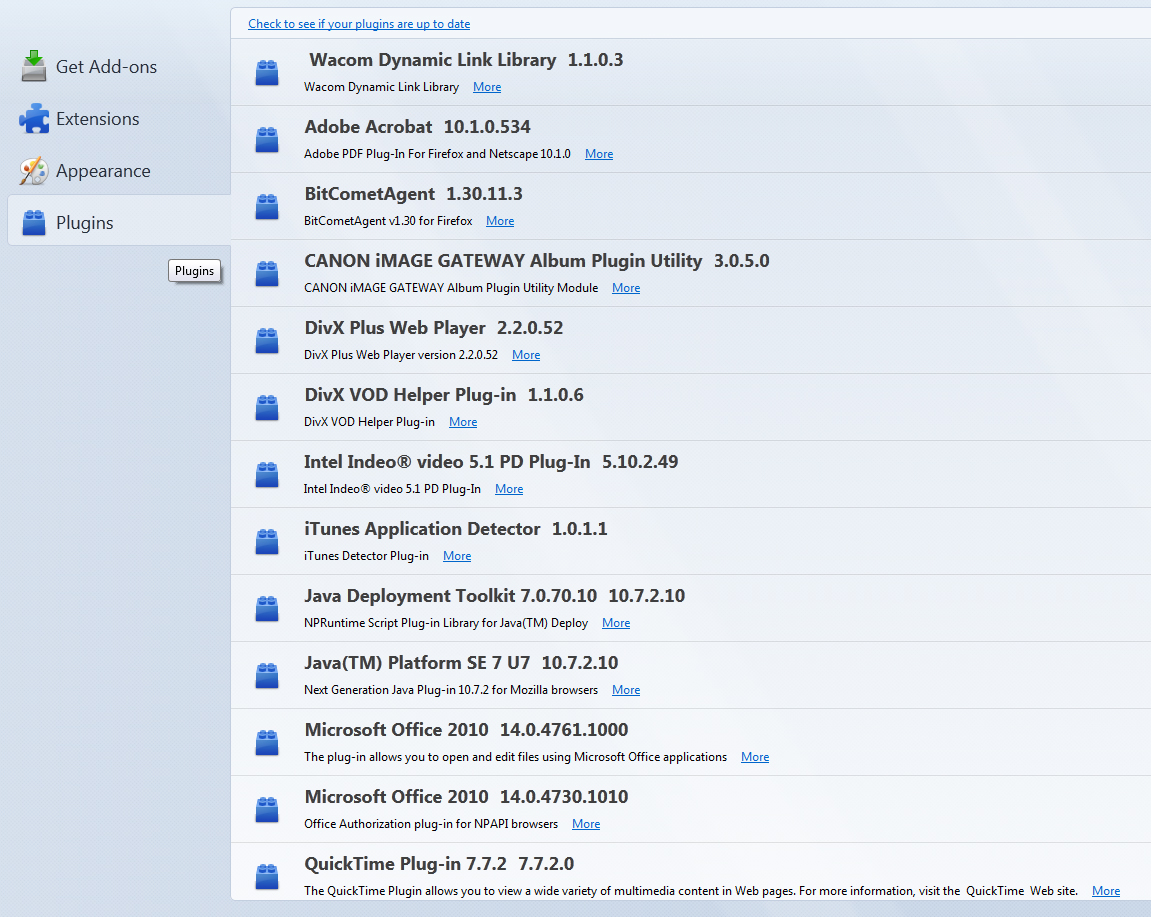
Task: Open More link for Wacom Dynamic Link Library
Action: (487, 87)
